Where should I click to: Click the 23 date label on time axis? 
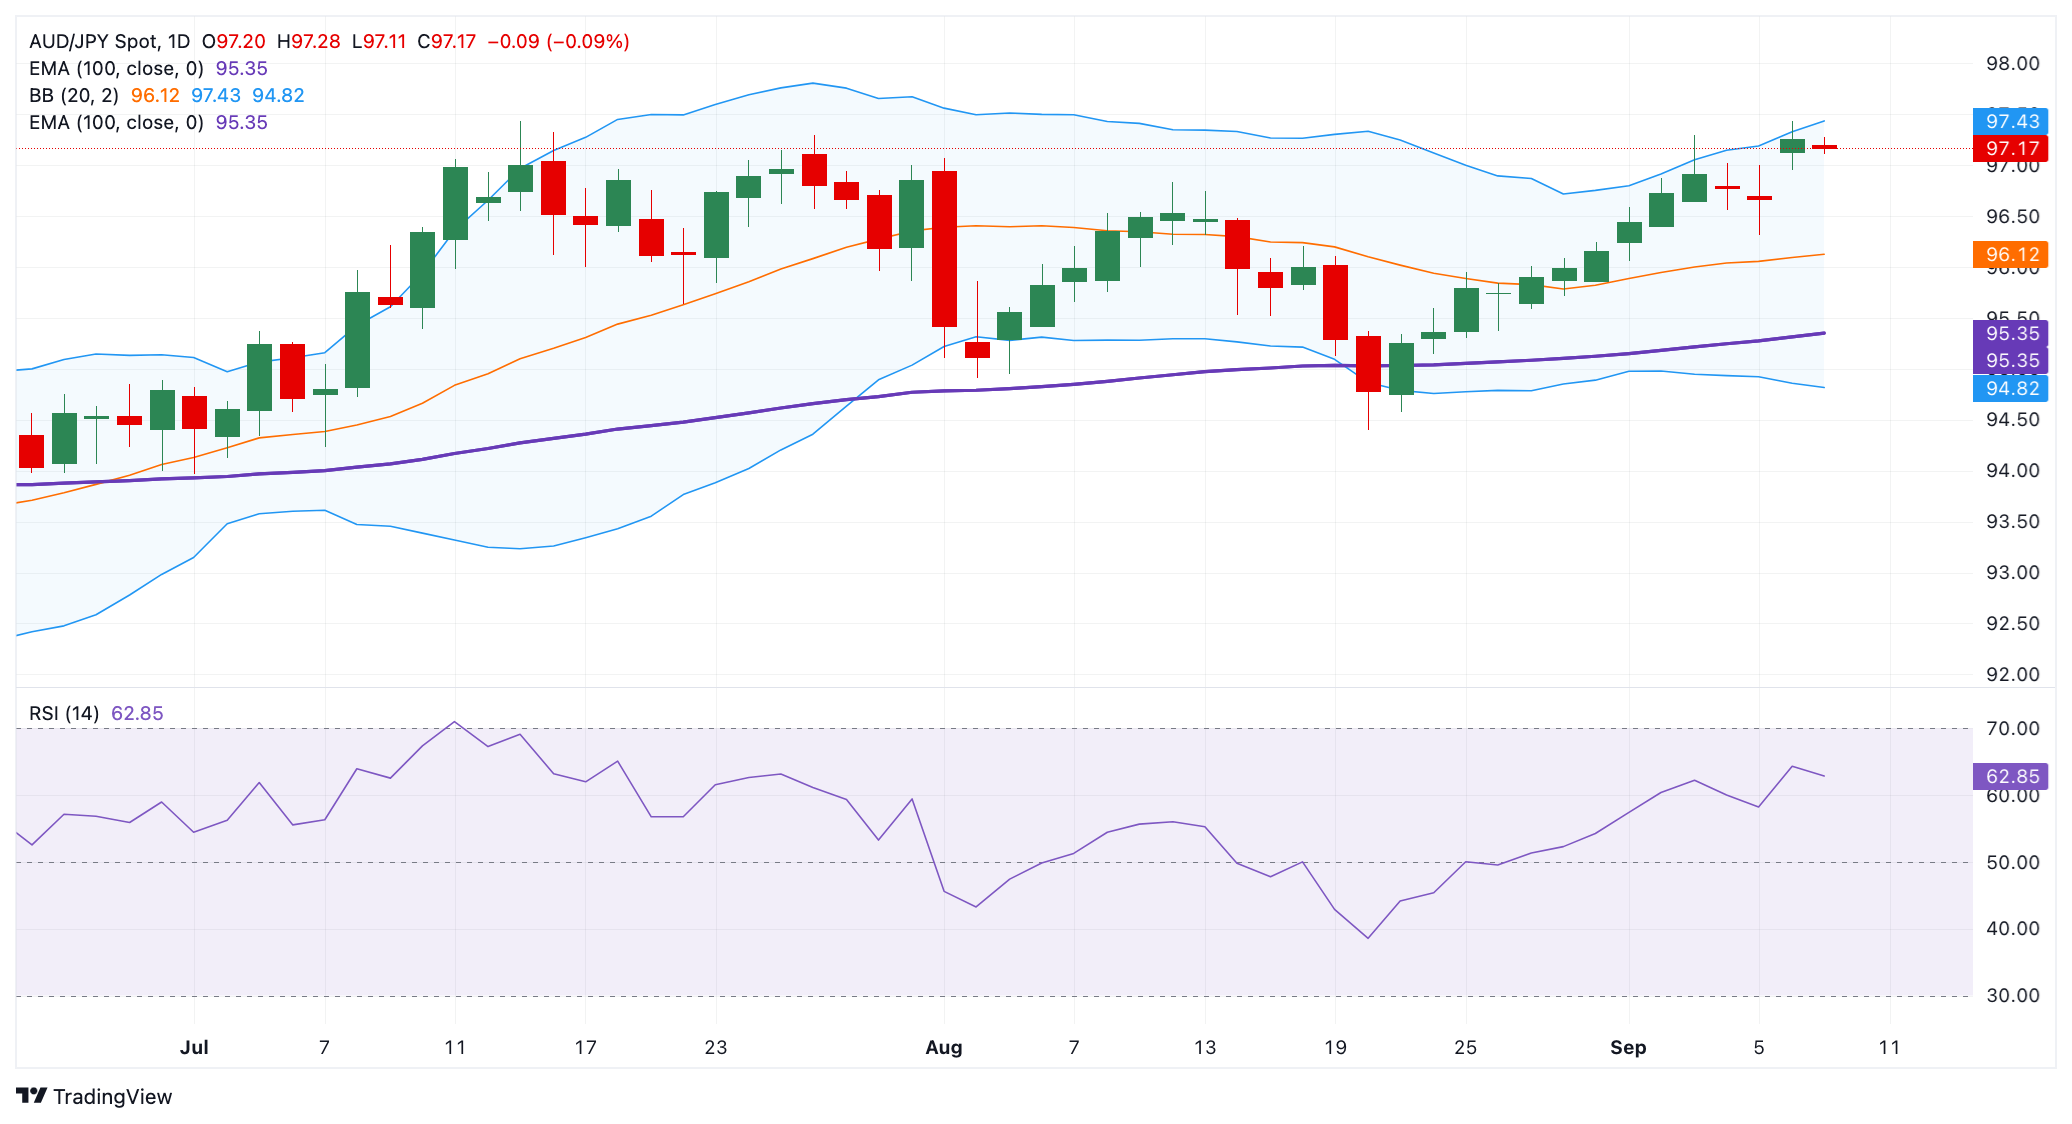[x=715, y=1047]
